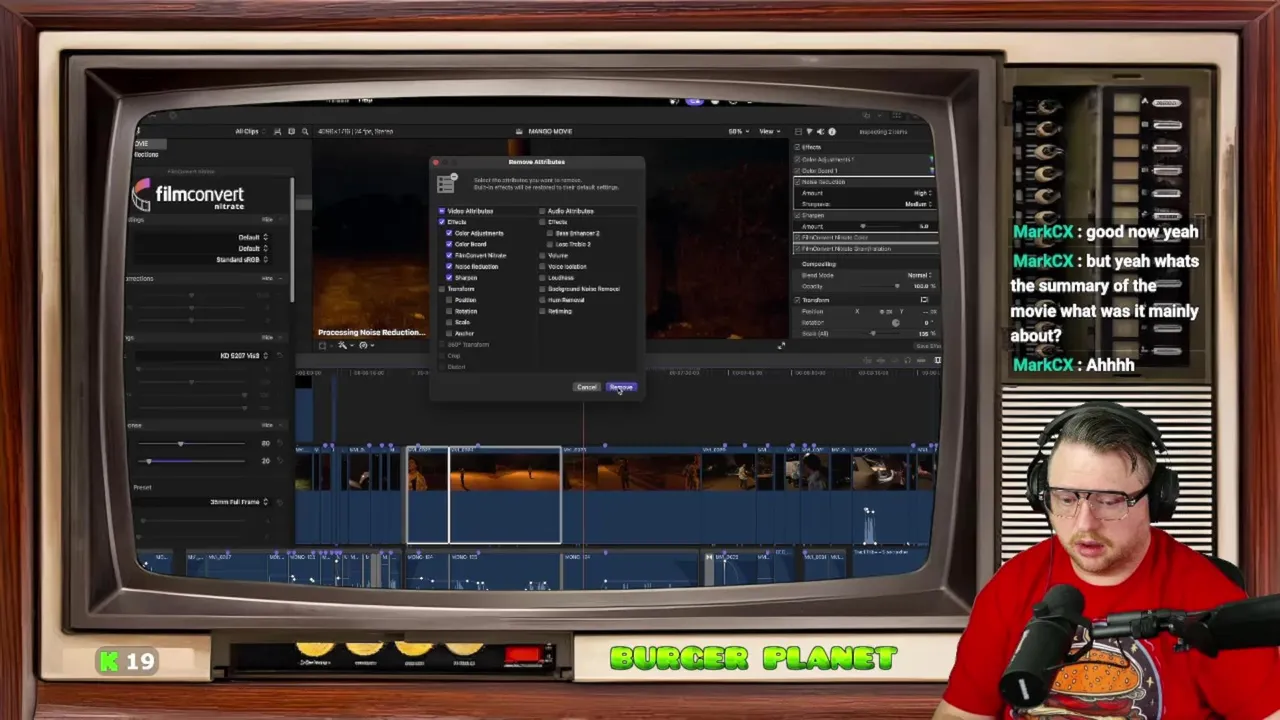Open Noise Reduction Amount High dropdown
Viewport: 1280px width, 720px height.
921,193
